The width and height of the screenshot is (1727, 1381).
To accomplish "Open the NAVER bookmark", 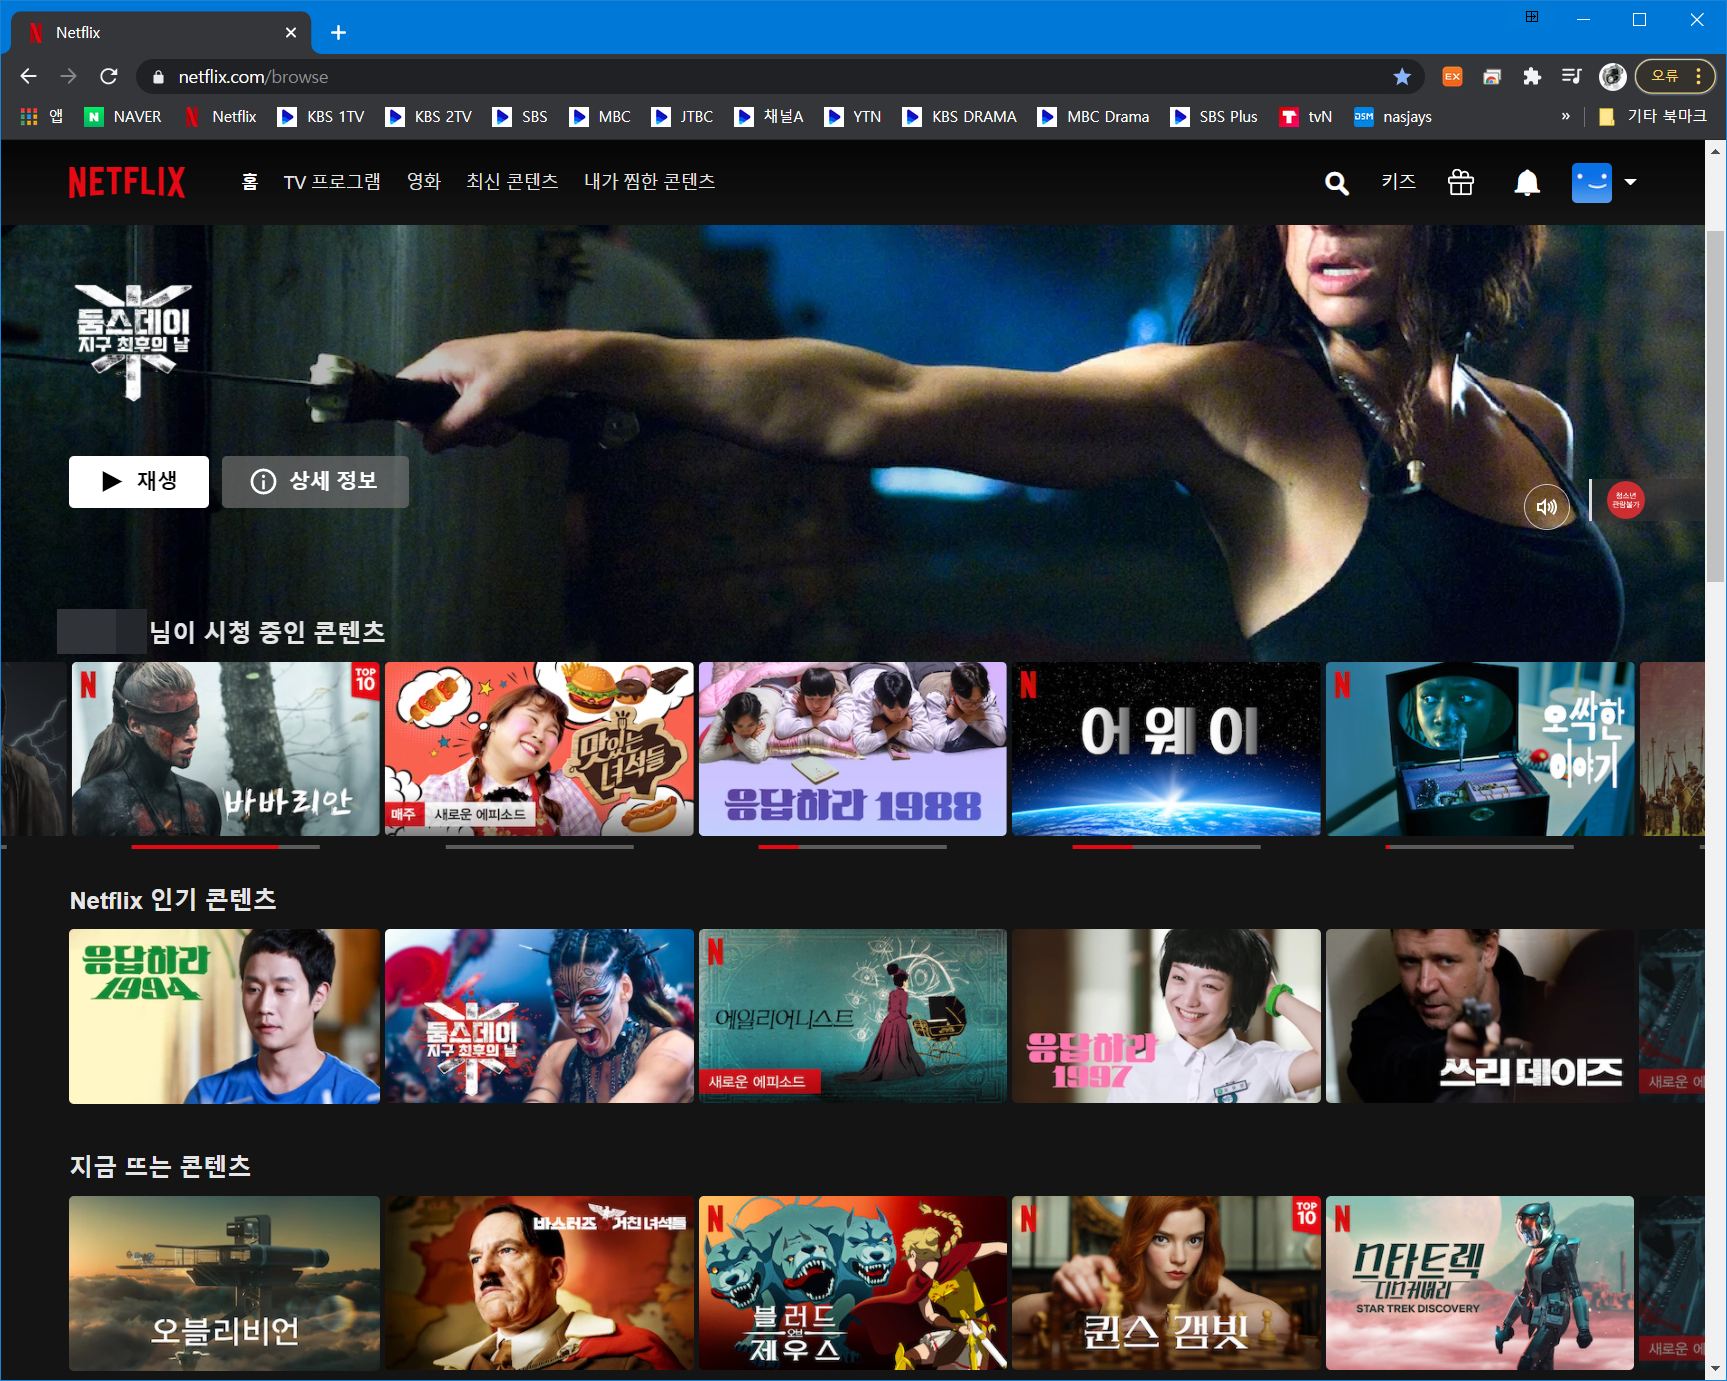I will 123,117.
